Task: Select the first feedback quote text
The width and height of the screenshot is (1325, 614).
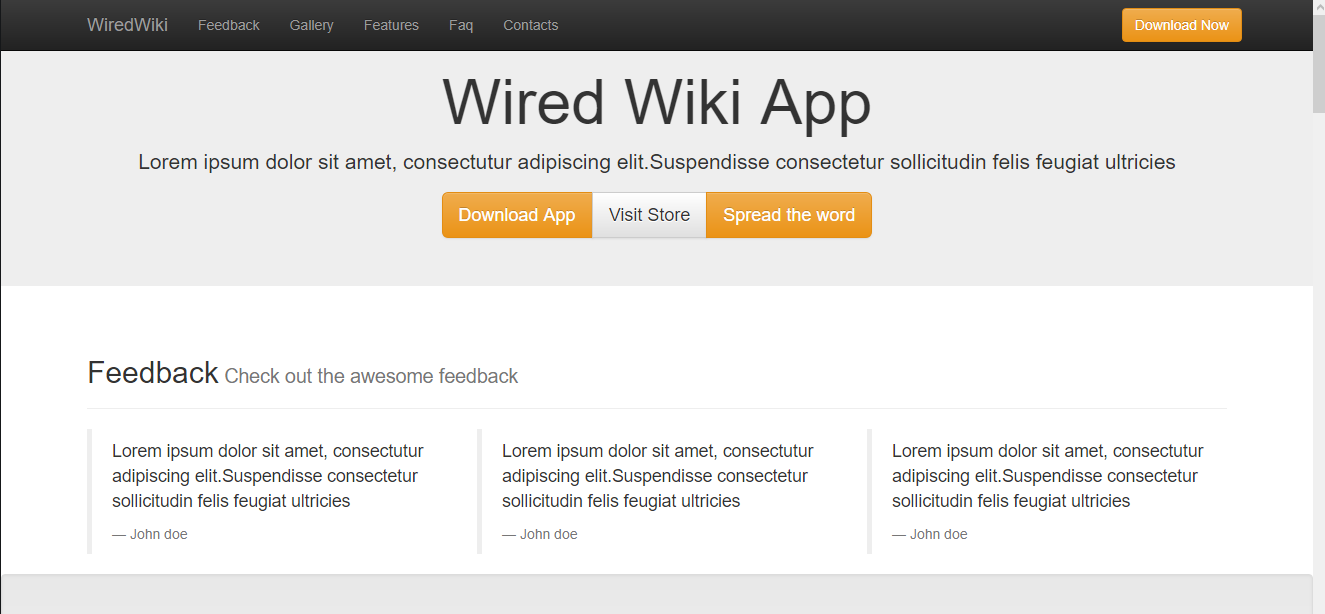Action: [268, 476]
